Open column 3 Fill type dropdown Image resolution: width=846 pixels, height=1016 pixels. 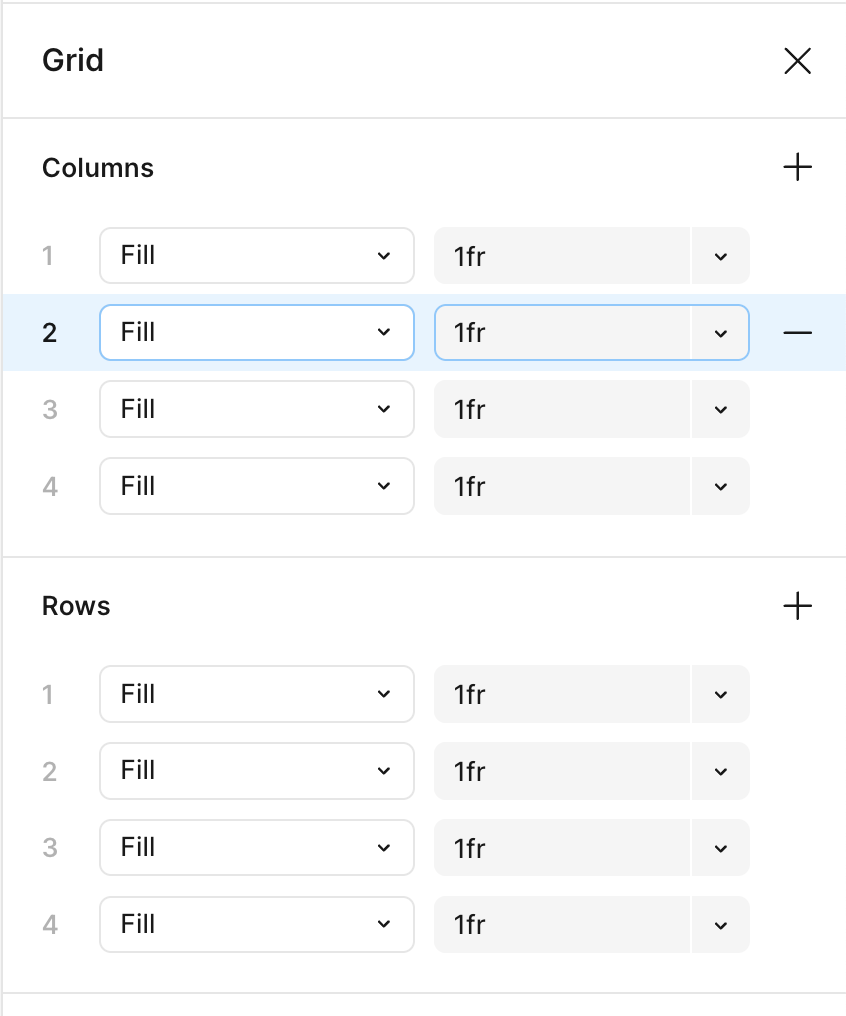point(256,409)
